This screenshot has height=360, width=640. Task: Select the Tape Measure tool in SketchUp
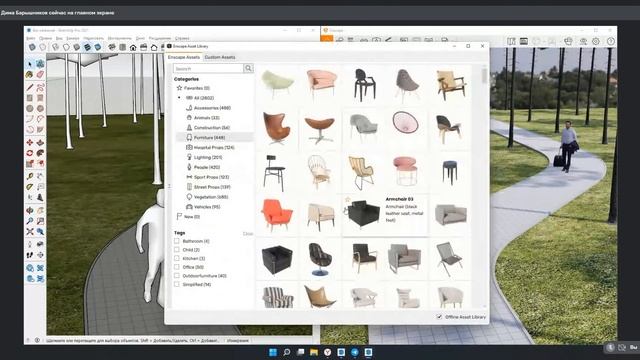[30, 176]
